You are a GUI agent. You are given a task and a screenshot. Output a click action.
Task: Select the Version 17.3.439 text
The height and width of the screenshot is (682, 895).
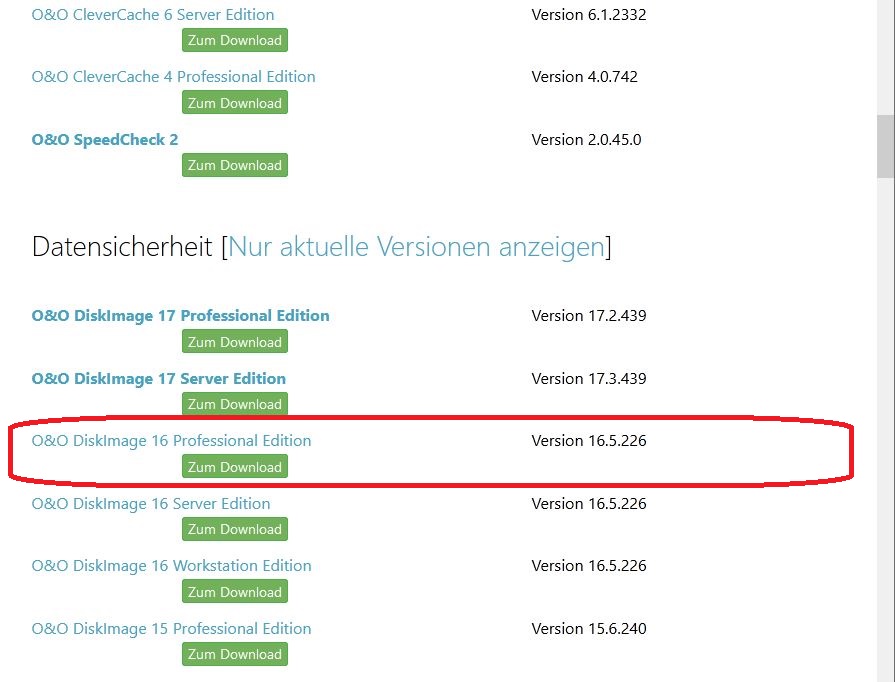588,378
